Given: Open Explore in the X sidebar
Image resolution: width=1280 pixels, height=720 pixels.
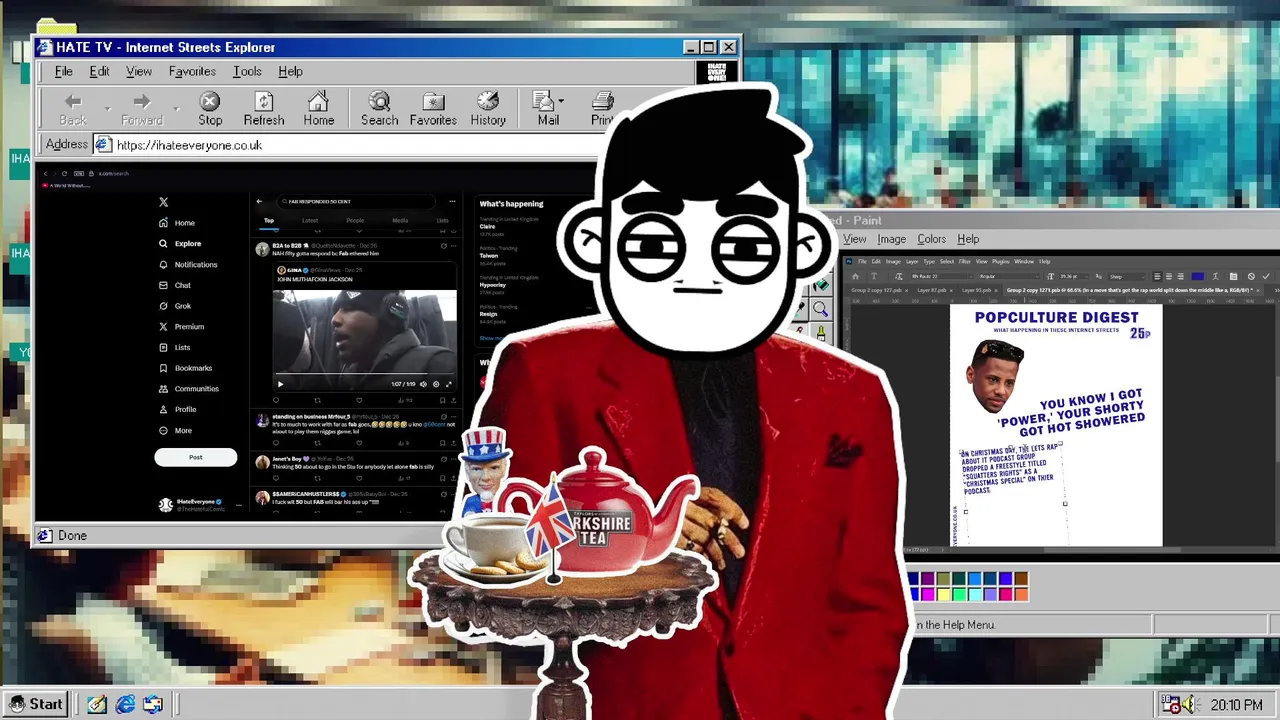Looking at the screenshot, I should point(180,243).
